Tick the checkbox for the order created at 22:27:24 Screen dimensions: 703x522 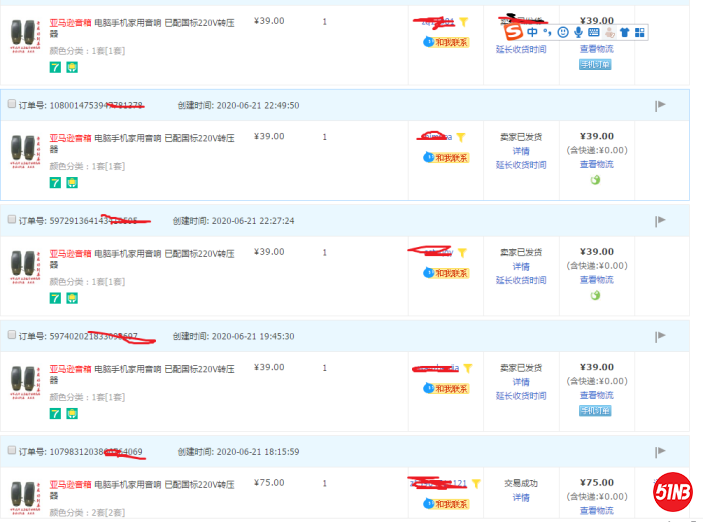11,220
